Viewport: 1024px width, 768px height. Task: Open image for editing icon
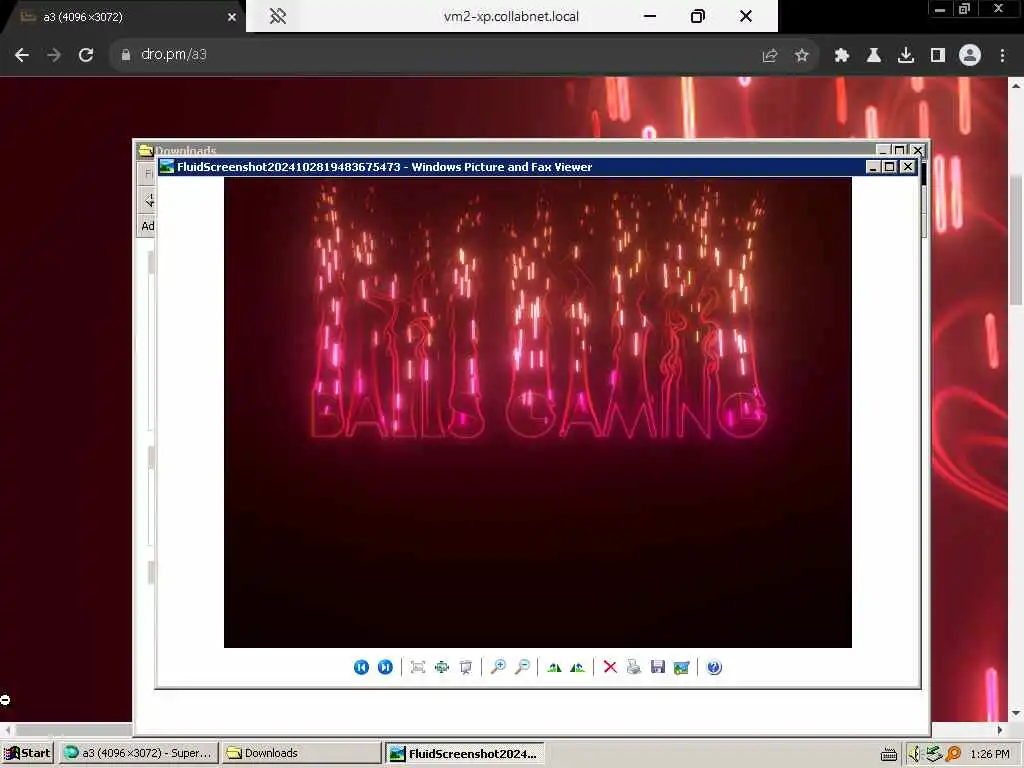pos(682,667)
